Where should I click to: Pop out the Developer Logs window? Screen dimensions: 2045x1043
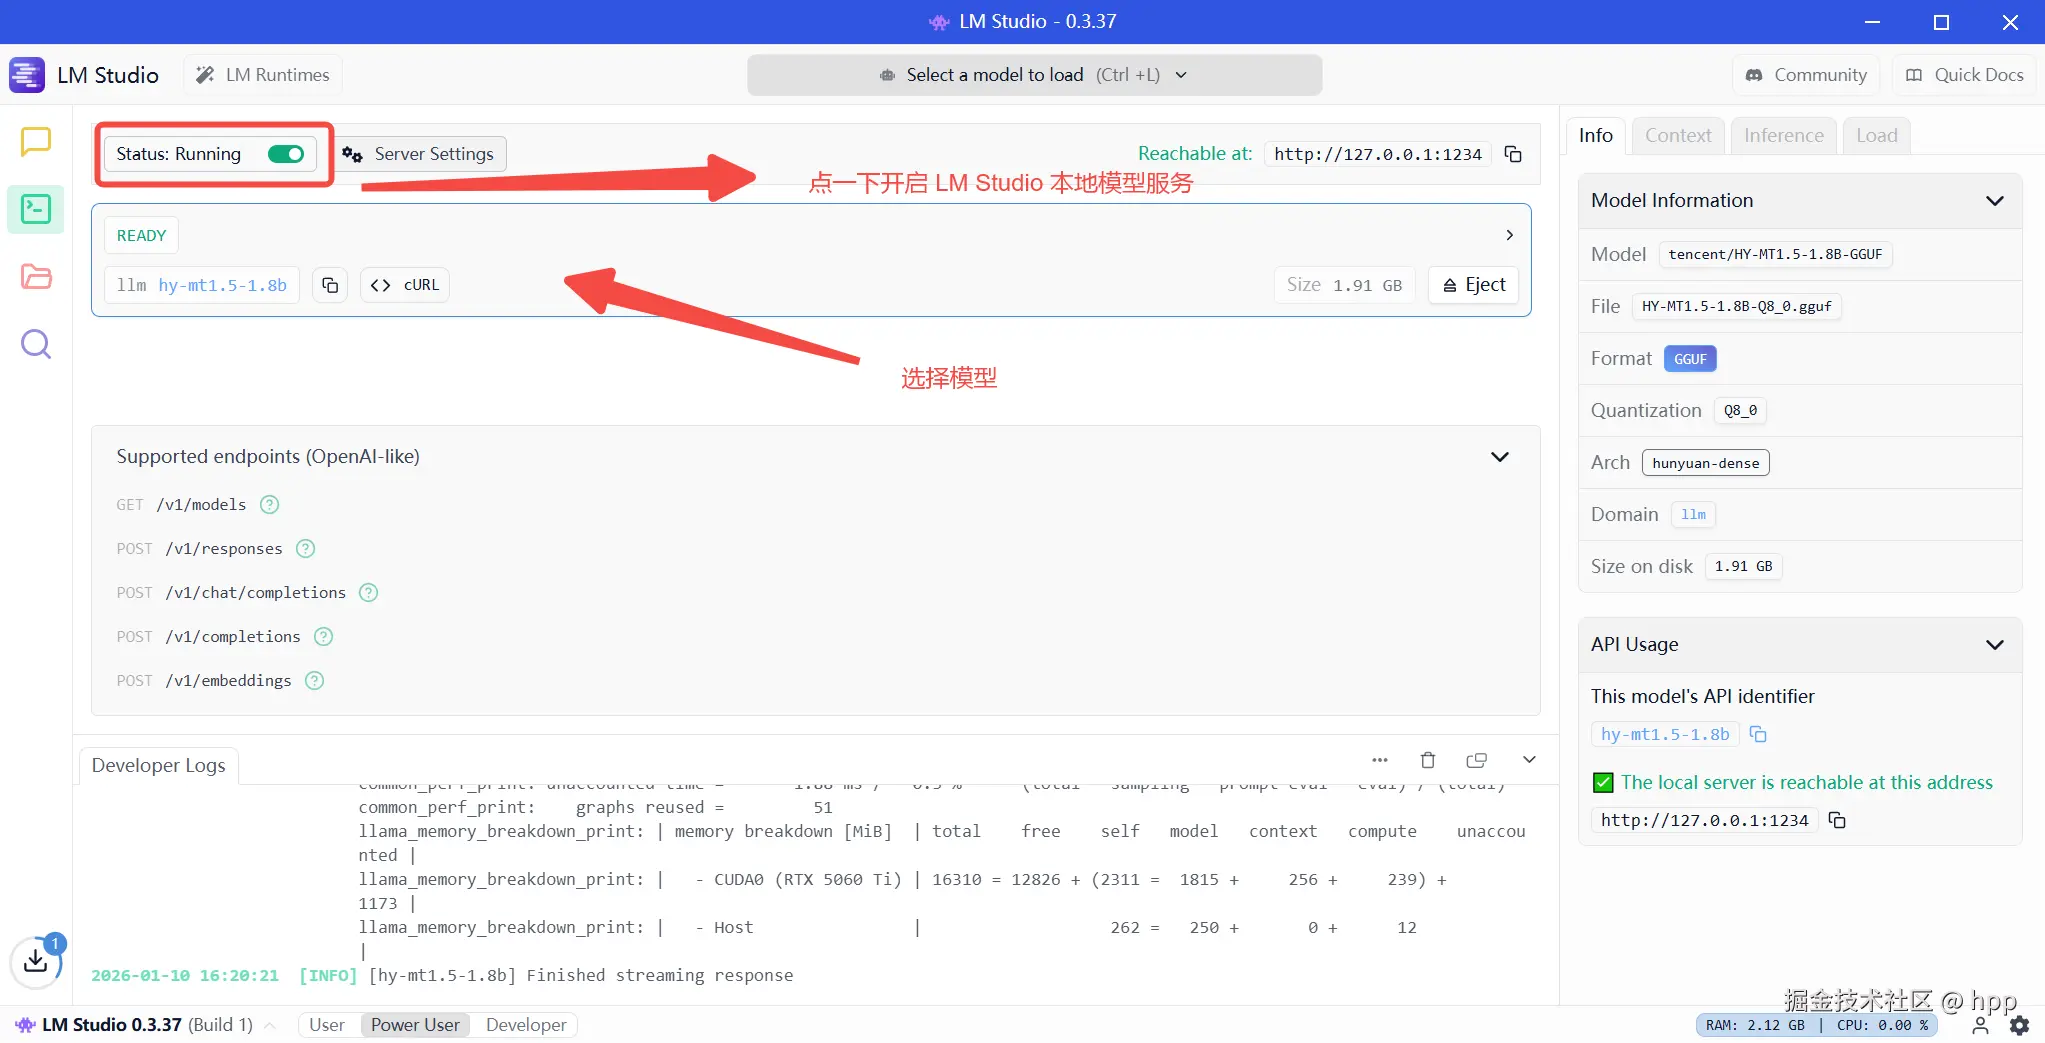(x=1476, y=760)
